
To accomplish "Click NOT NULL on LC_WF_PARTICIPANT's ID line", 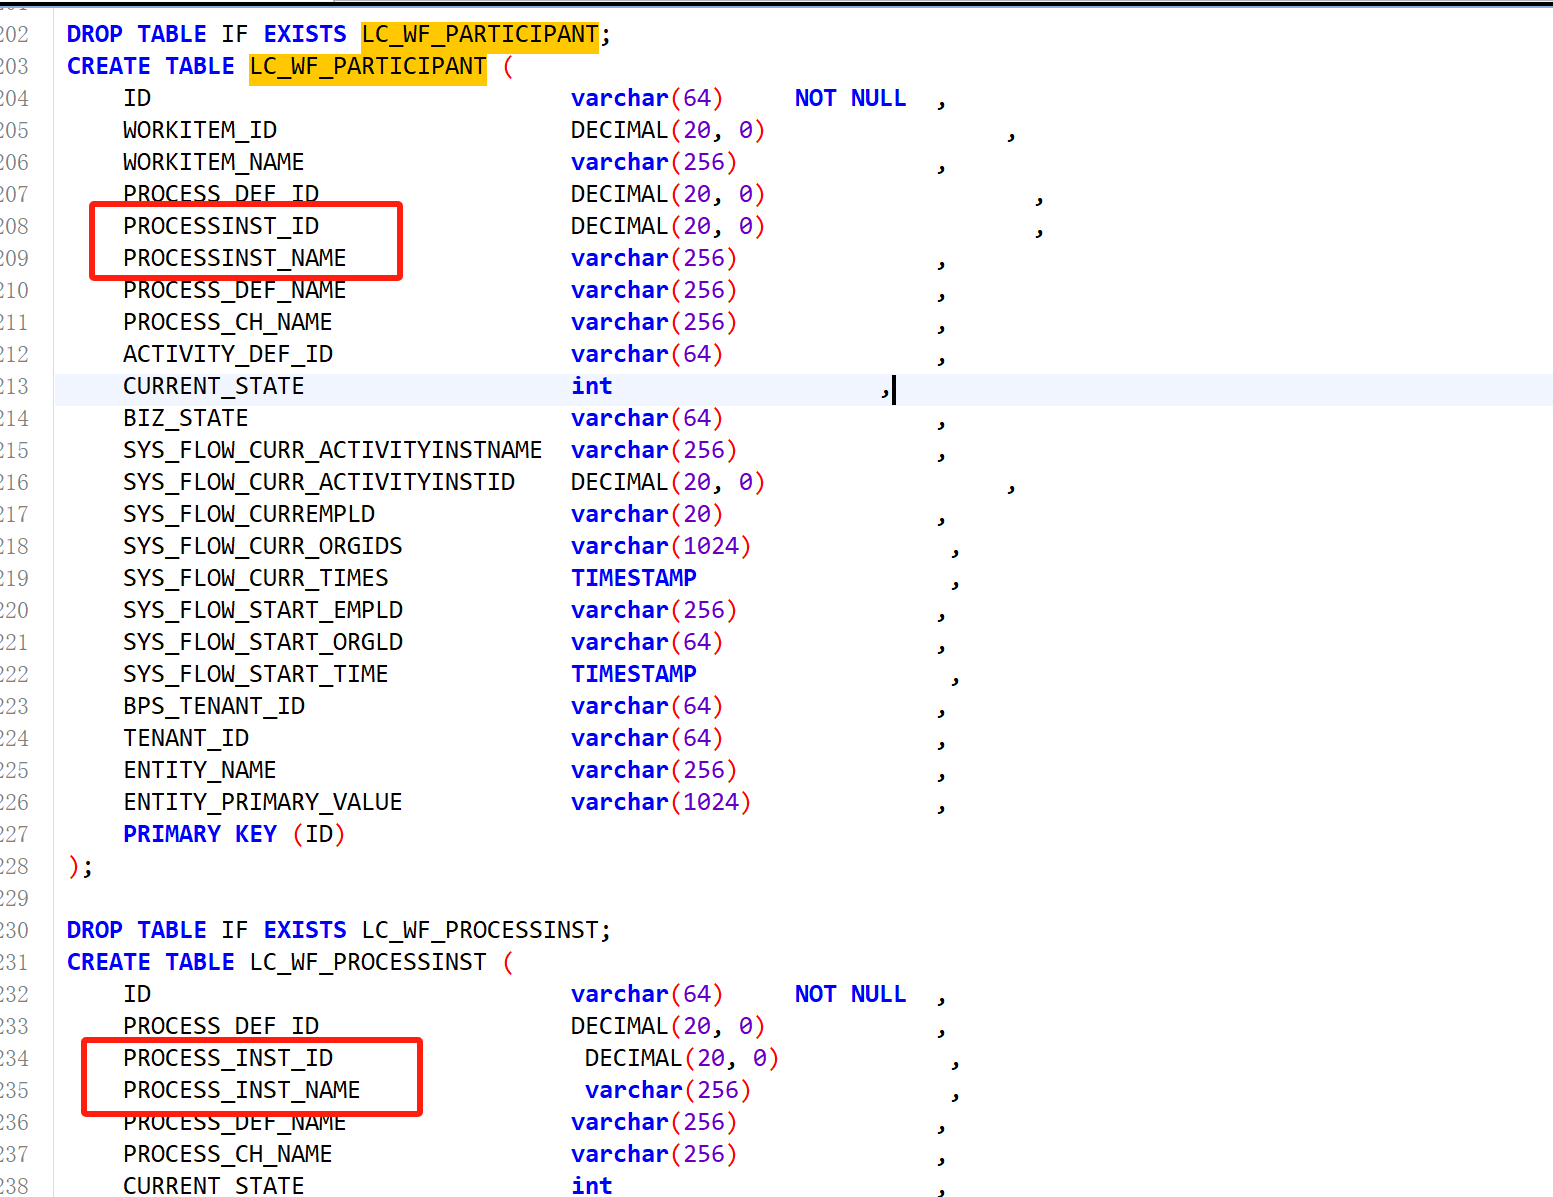I will 849,99.
